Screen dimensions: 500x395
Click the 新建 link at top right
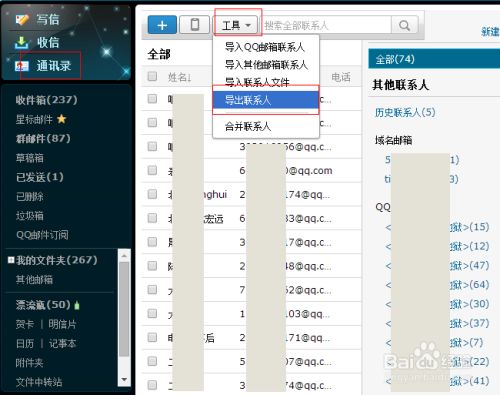tap(490, 32)
